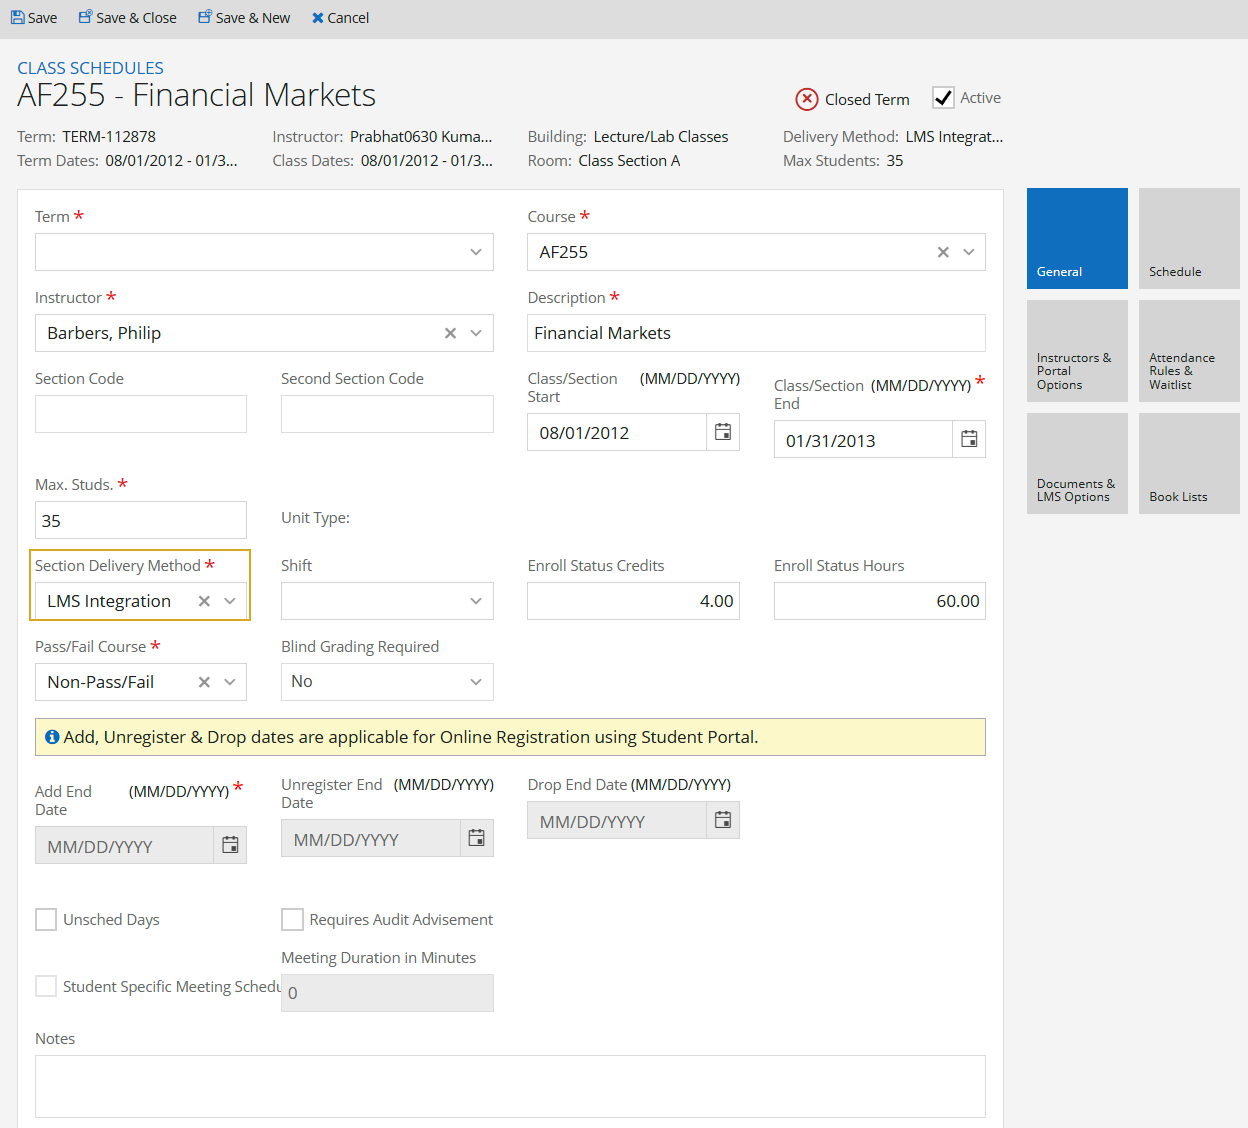Open calendar for Unregister End Date
Screen dimensions: 1248x1128
point(476,838)
